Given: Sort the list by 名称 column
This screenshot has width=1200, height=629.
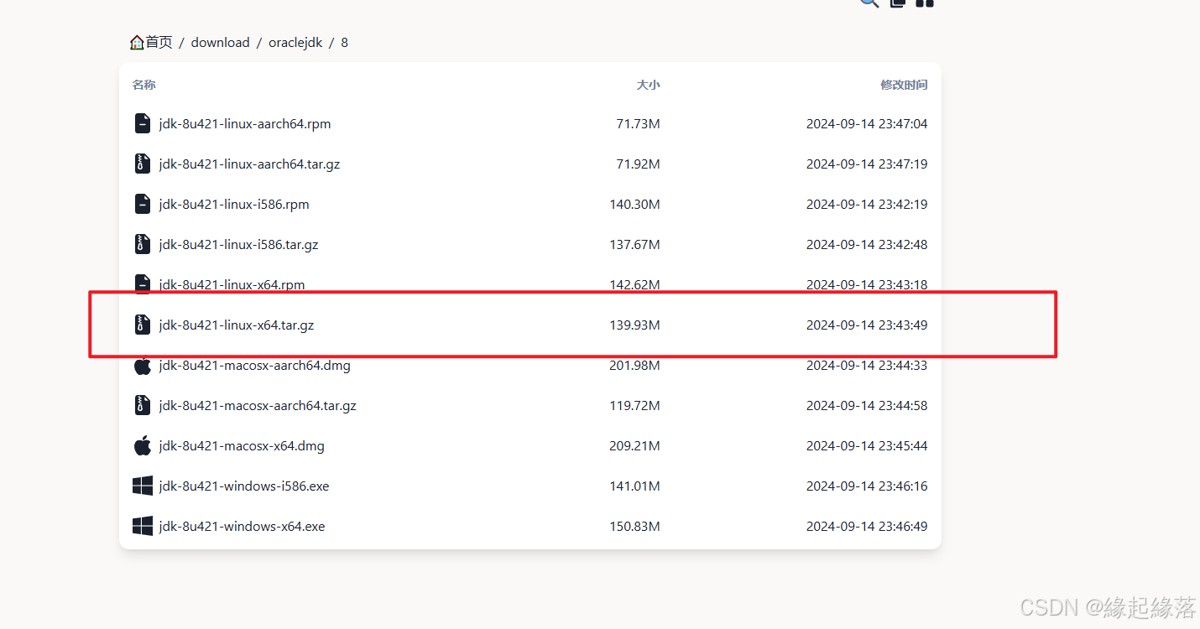Looking at the screenshot, I should pos(144,85).
